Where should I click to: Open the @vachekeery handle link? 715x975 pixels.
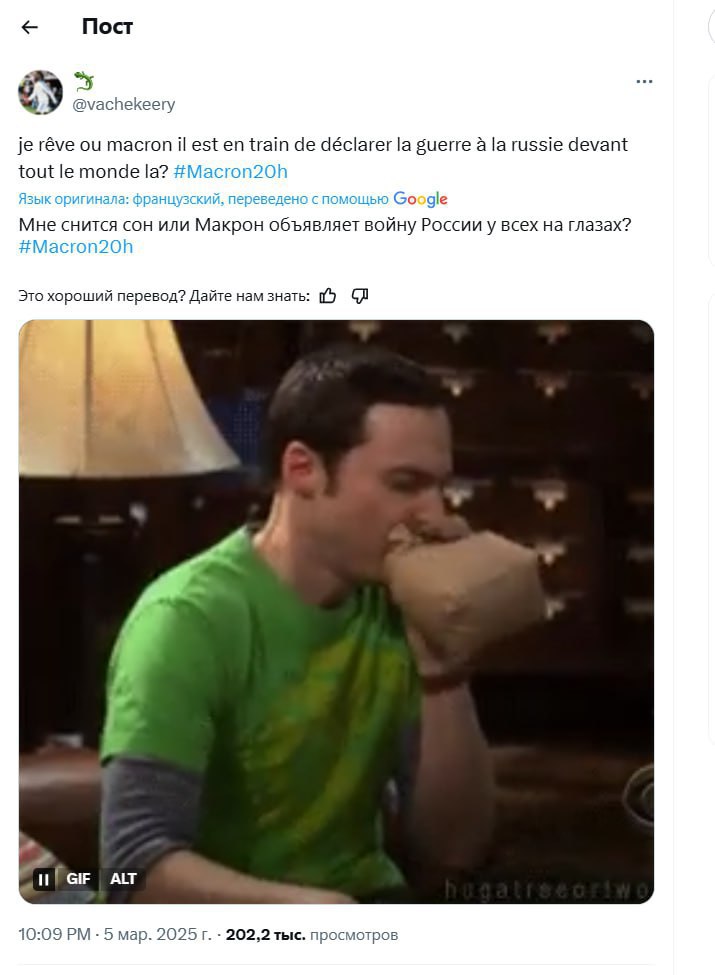(x=124, y=104)
